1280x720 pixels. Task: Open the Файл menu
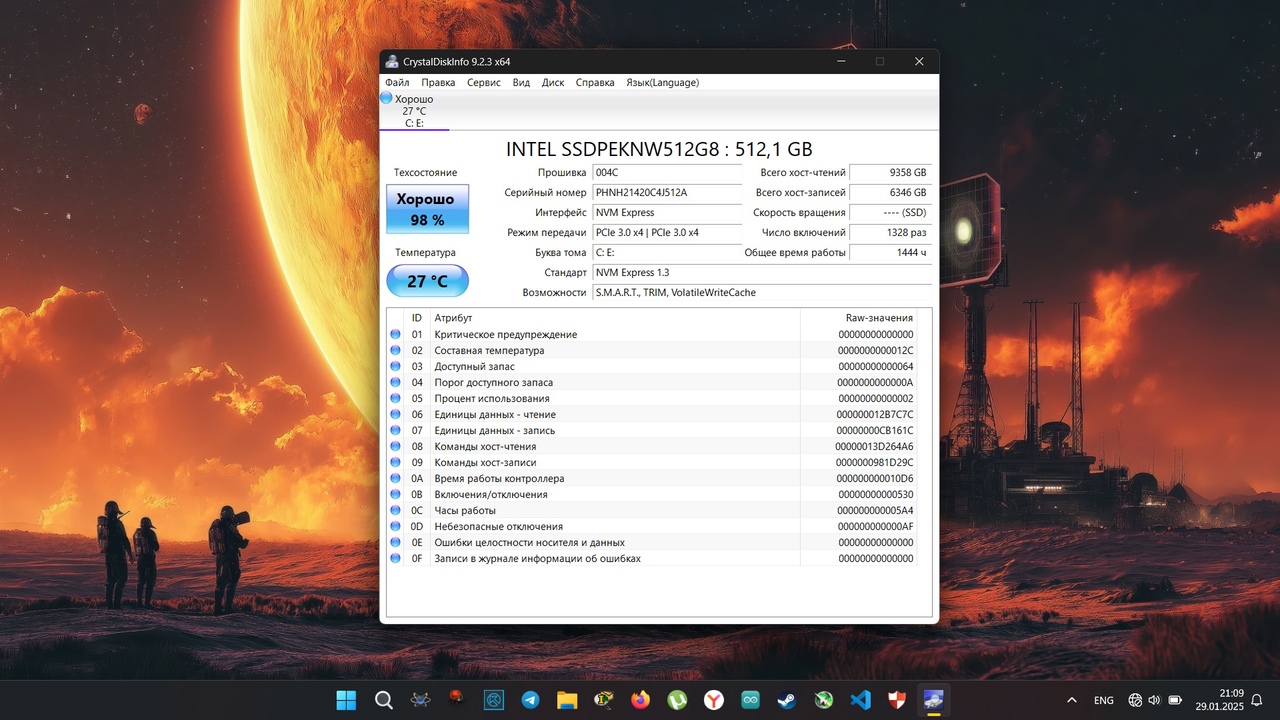point(397,82)
